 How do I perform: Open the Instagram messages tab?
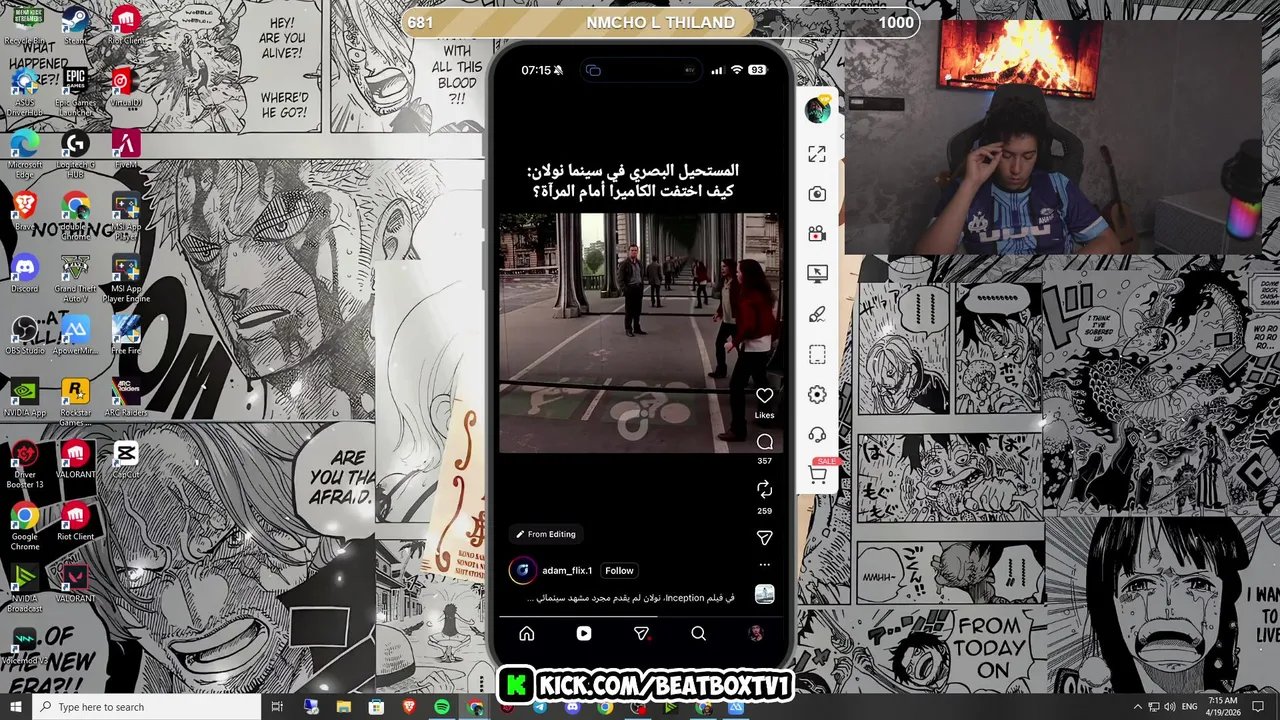(x=642, y=633)
